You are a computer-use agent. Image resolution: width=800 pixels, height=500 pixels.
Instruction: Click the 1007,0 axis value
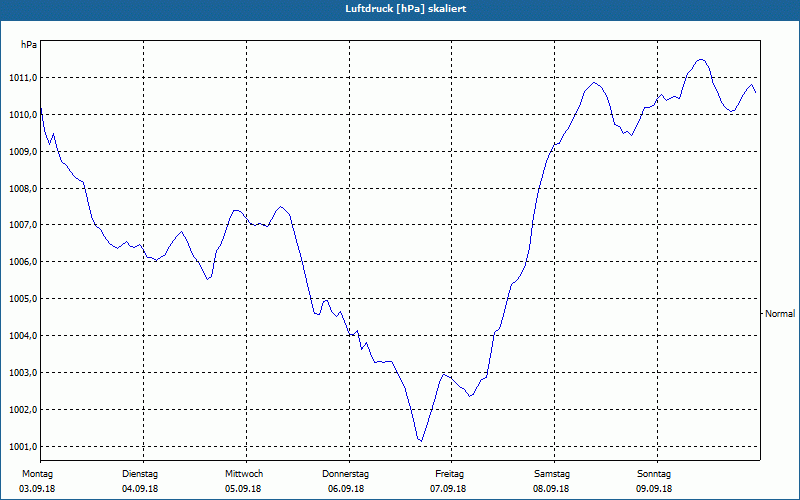pyautogui.click(x=23, y=225)
